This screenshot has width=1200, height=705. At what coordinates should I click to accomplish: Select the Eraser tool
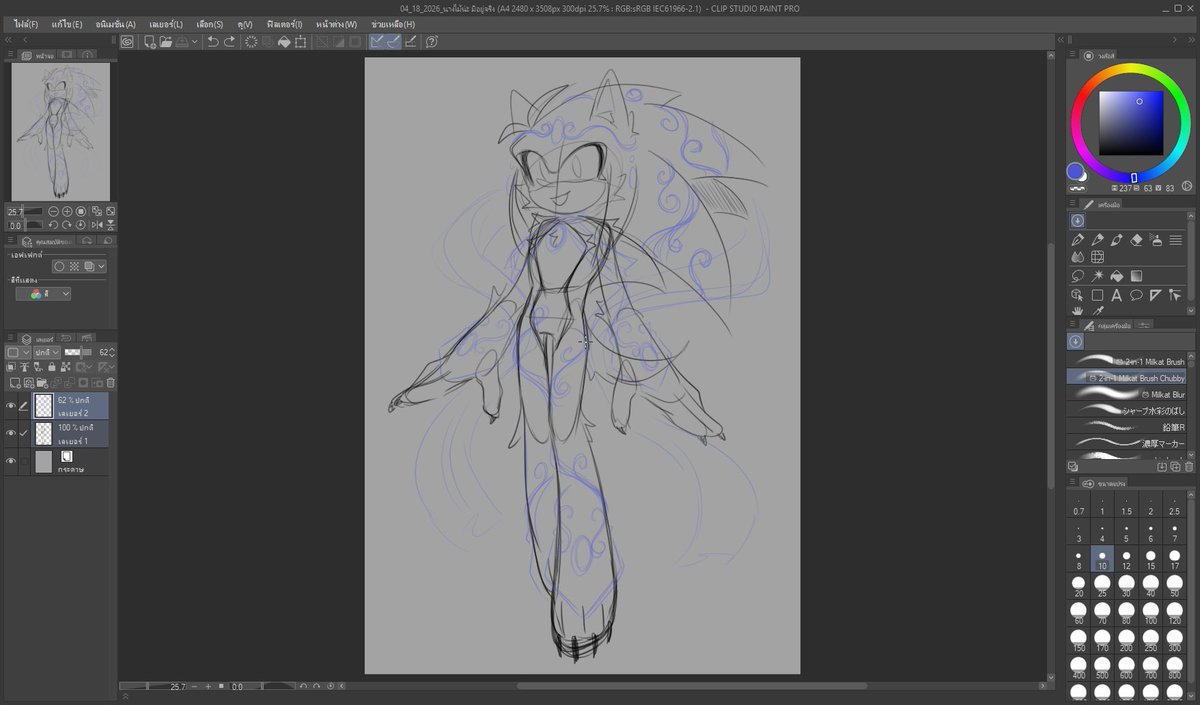pyautogui.click(x=1136, y=240)
